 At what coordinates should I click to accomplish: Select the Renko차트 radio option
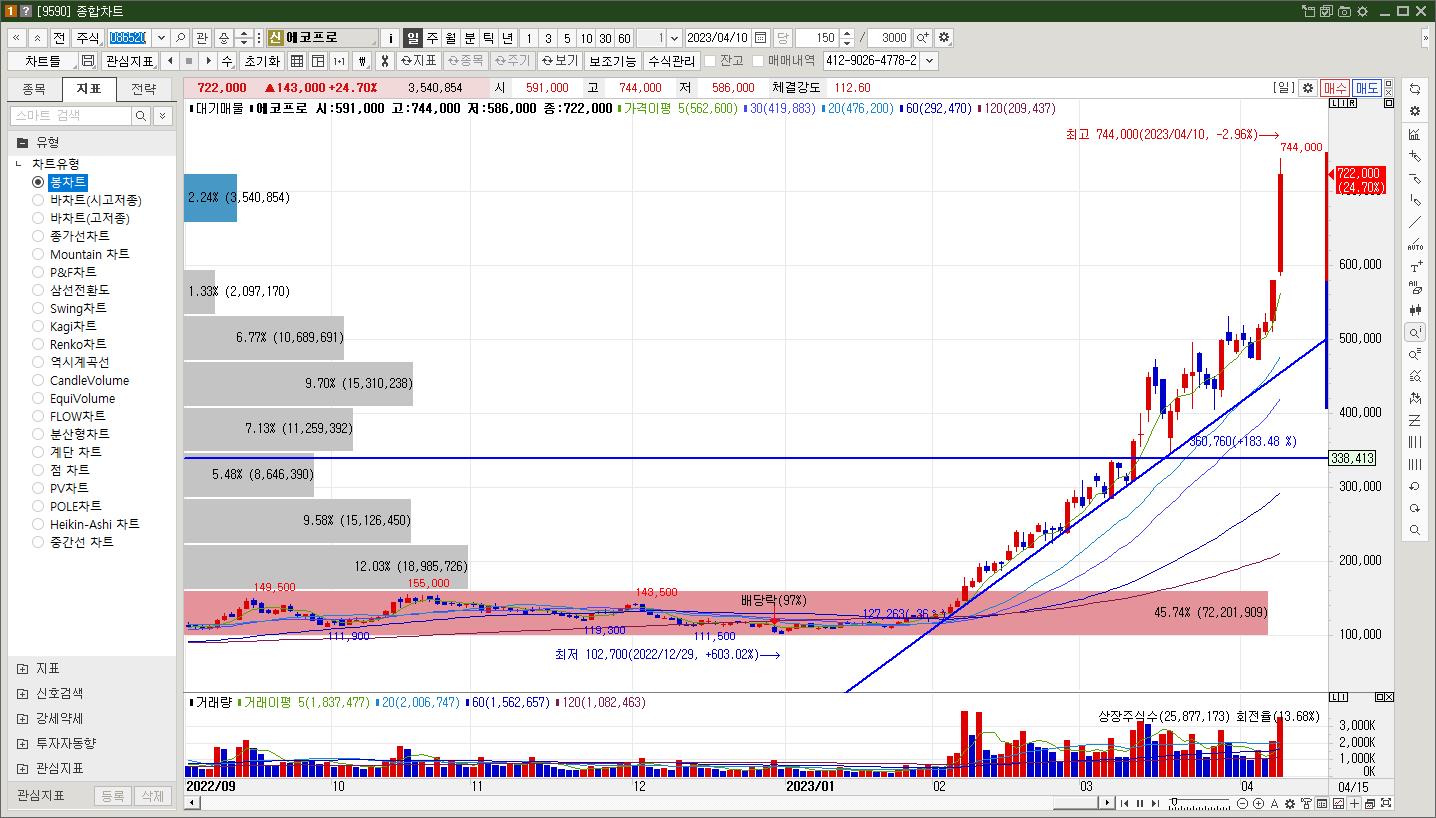coord(38,344)
